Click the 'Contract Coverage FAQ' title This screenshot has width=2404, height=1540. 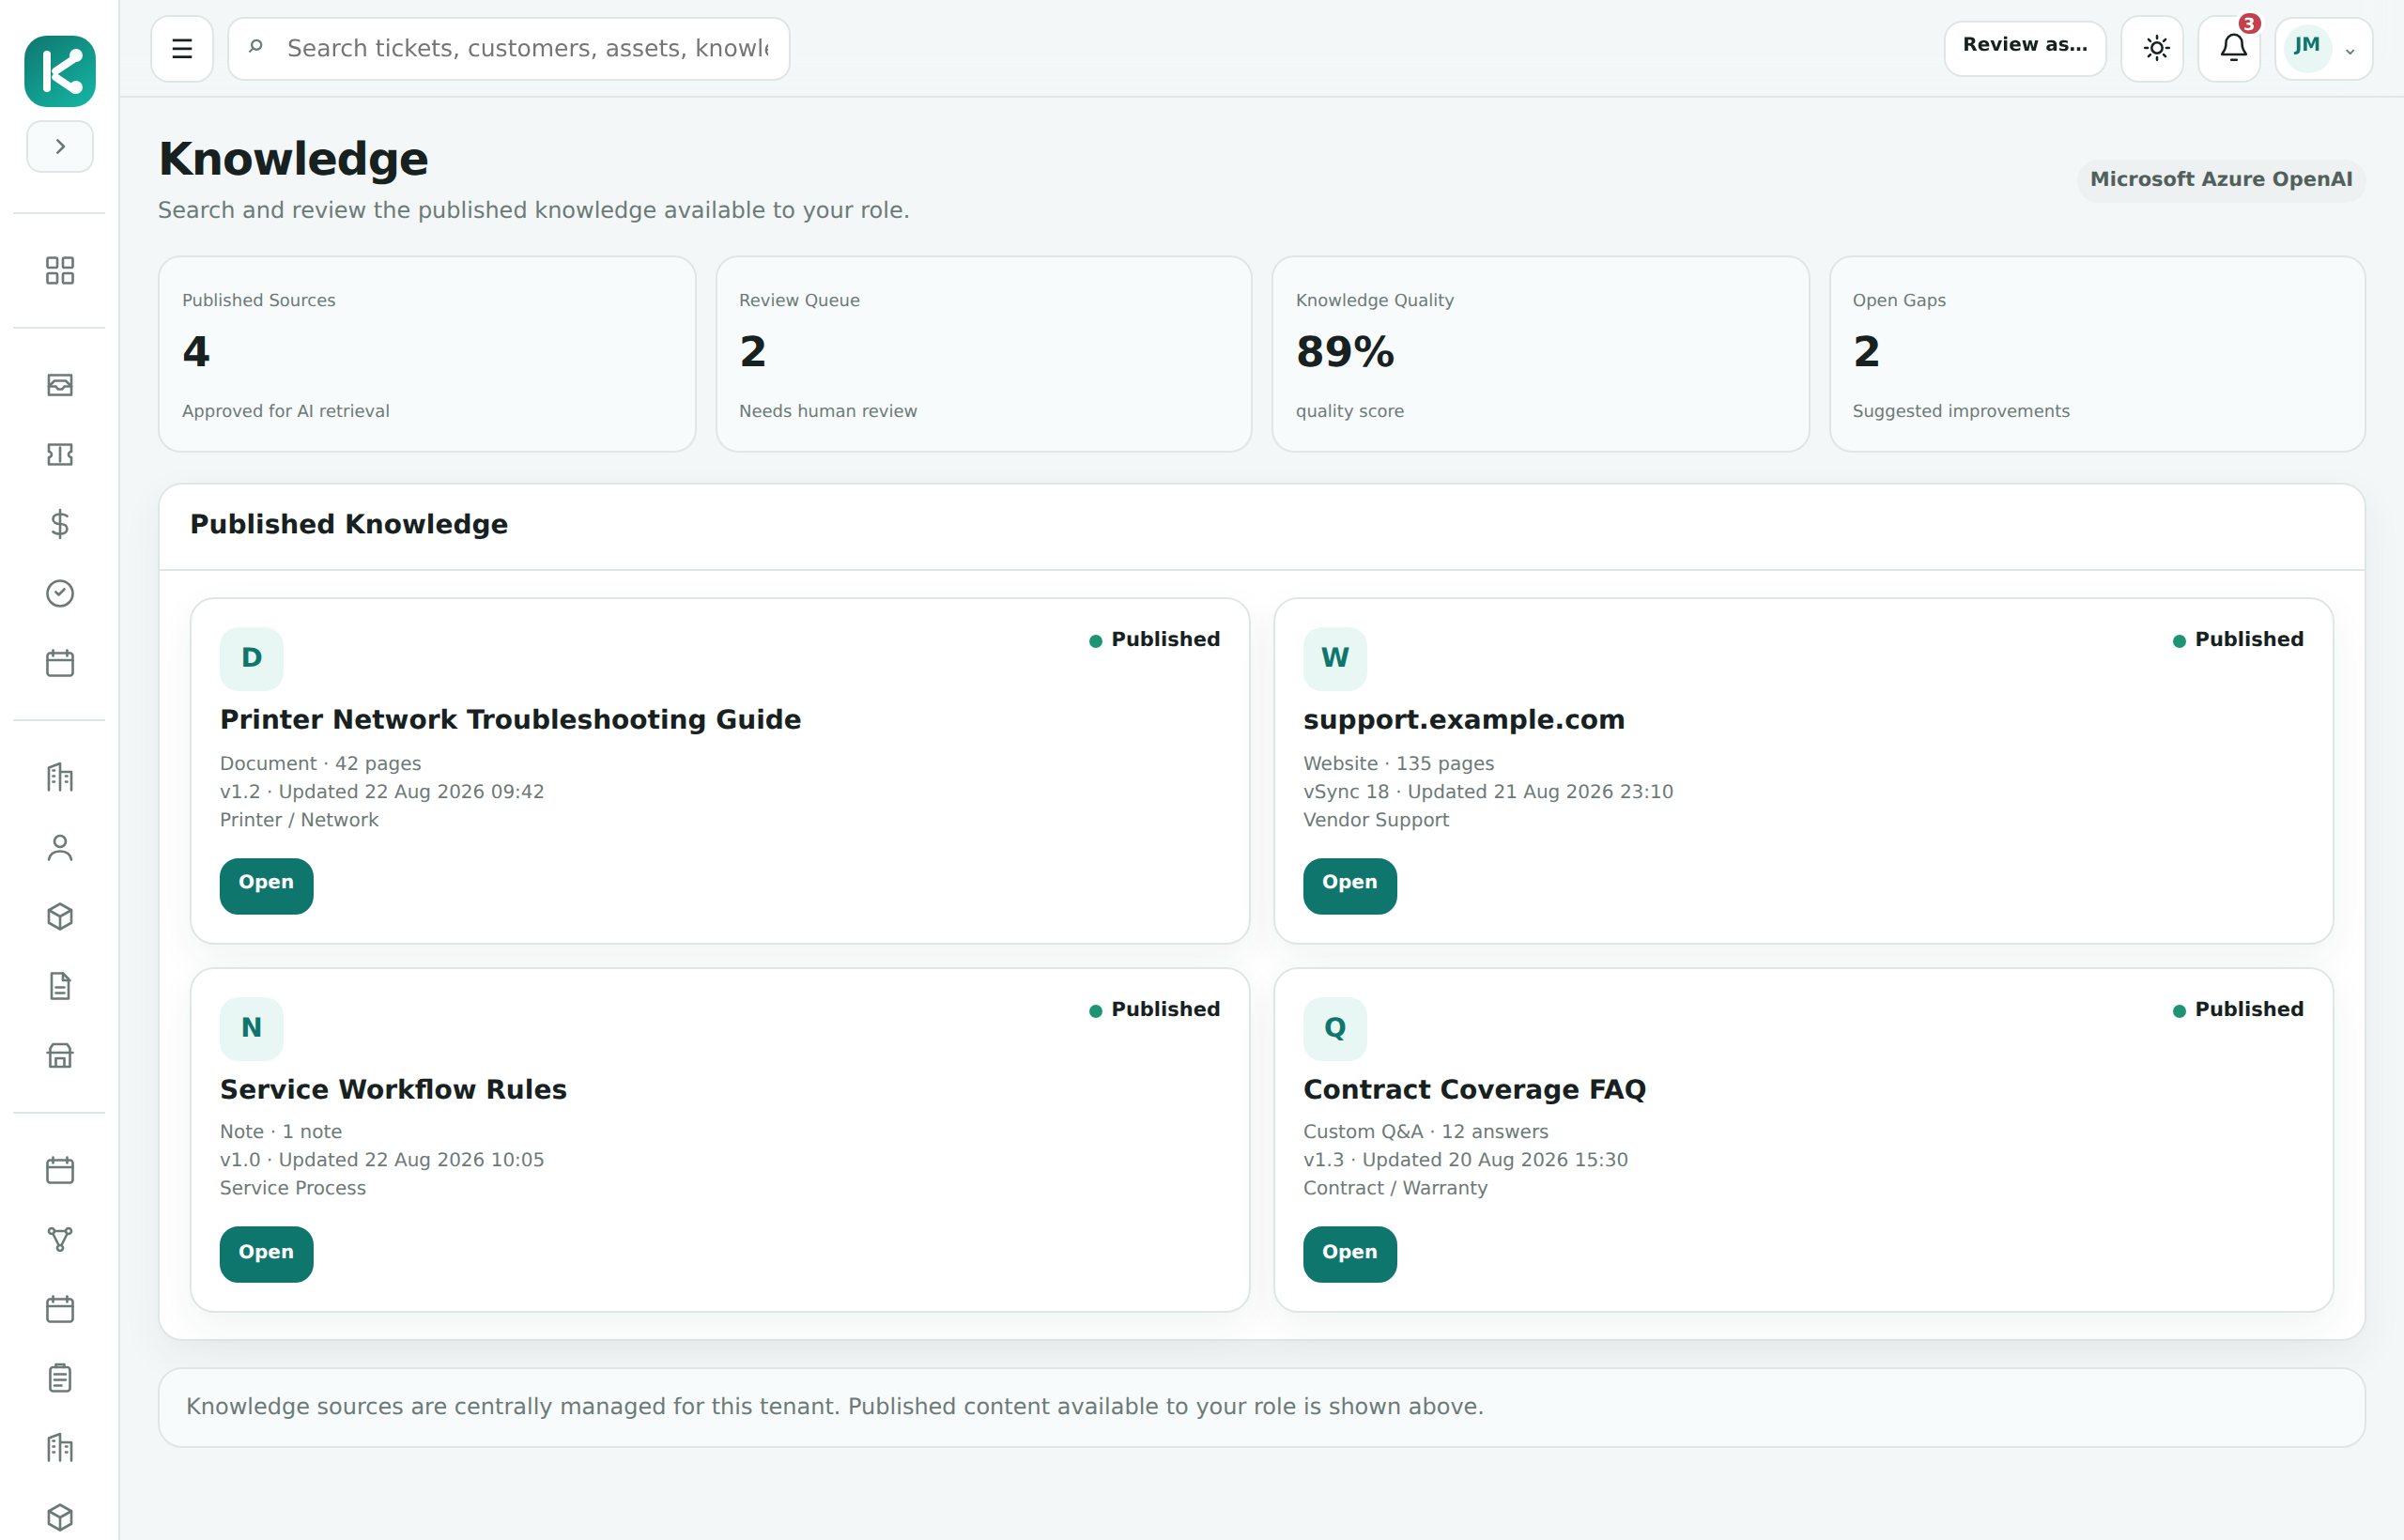1474,1089
